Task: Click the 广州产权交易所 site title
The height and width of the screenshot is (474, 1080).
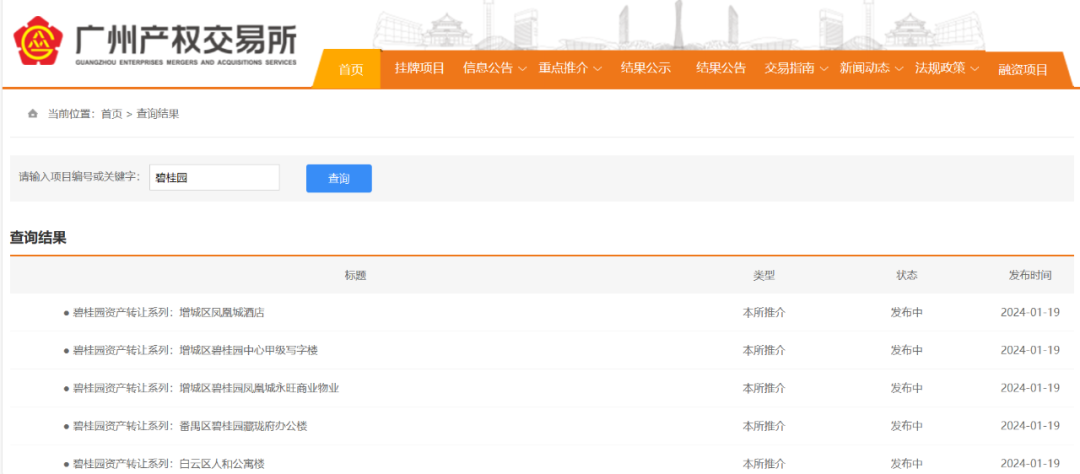Action: coord(185,40)
